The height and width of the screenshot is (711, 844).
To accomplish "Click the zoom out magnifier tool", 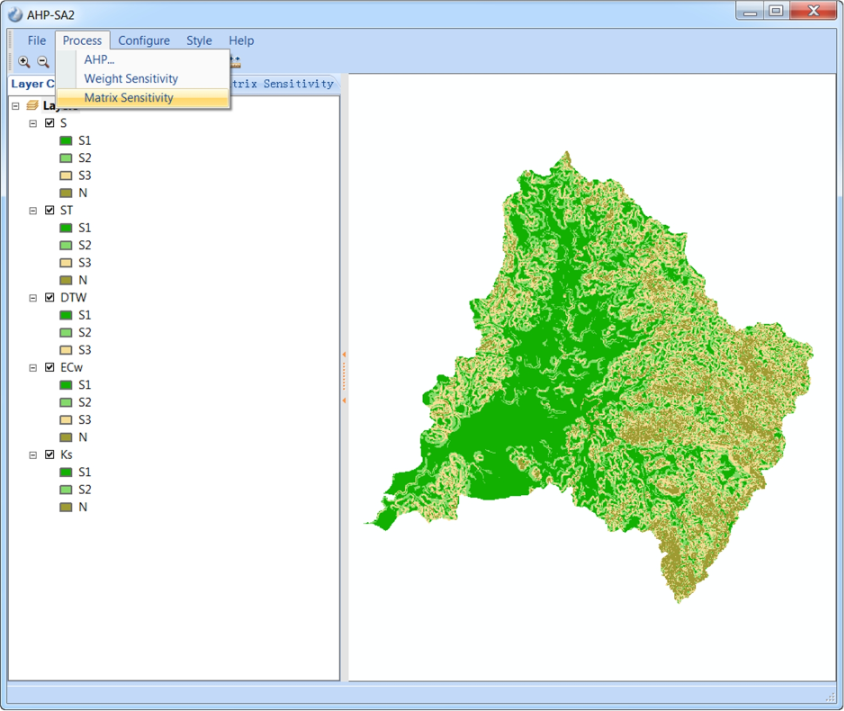I will 43,61.
